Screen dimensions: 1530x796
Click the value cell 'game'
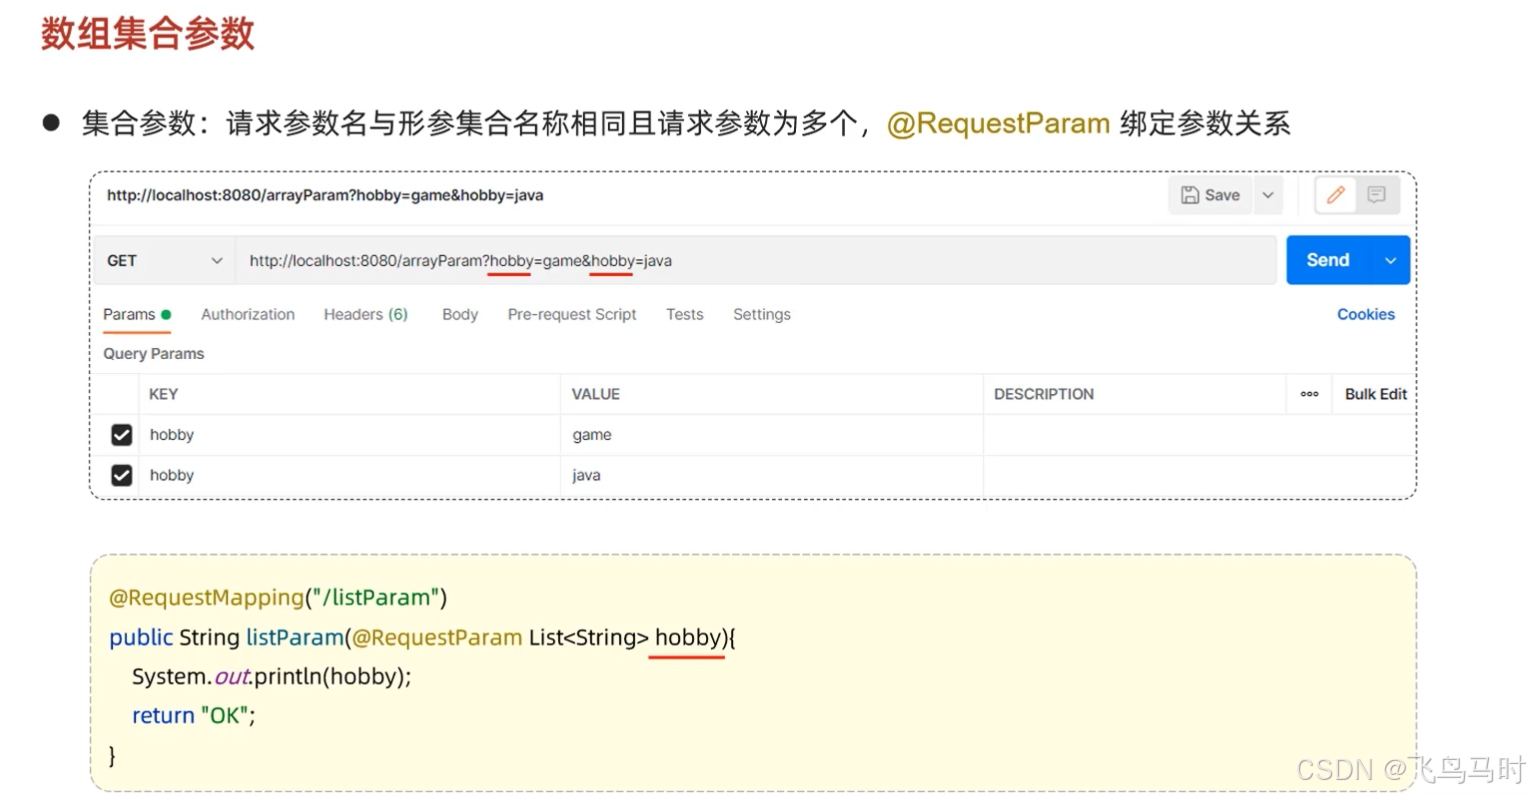click(x=772, y=435)
